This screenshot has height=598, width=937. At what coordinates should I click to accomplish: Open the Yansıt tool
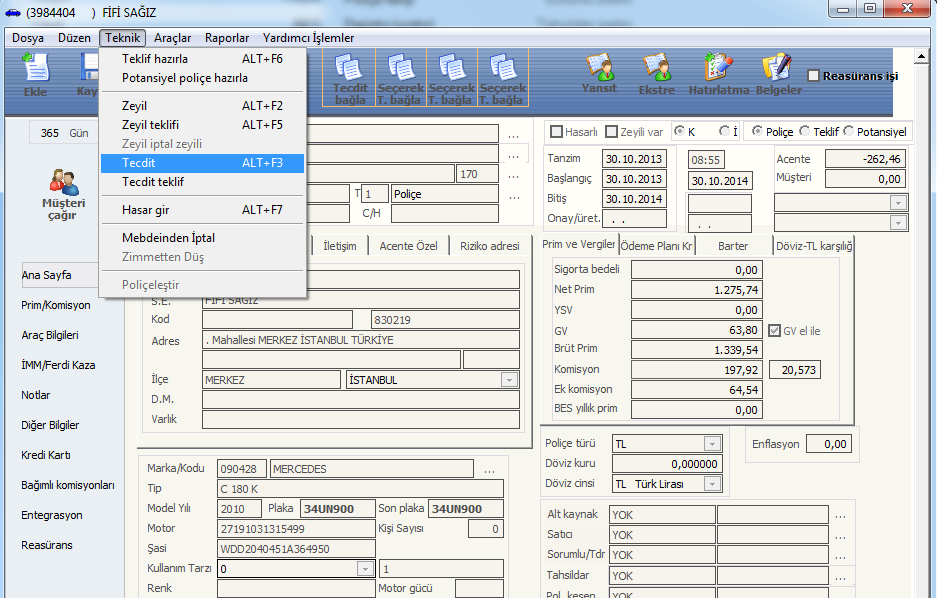[x=599, y=75]
